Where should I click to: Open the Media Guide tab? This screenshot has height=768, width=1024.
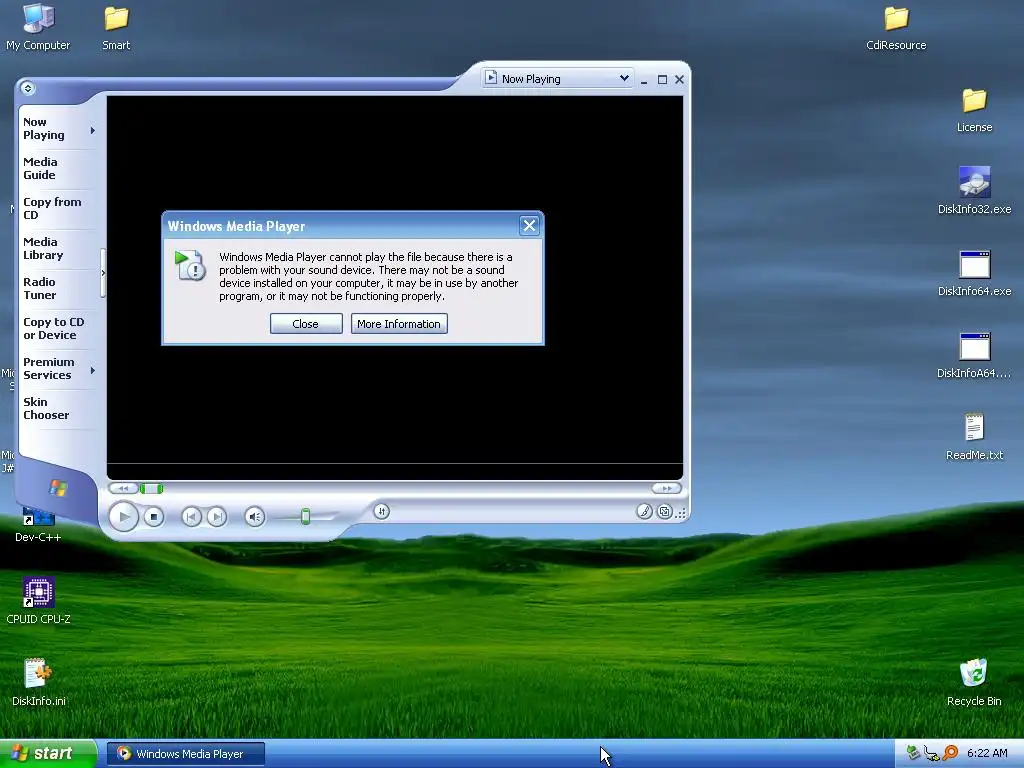point(40,168)
